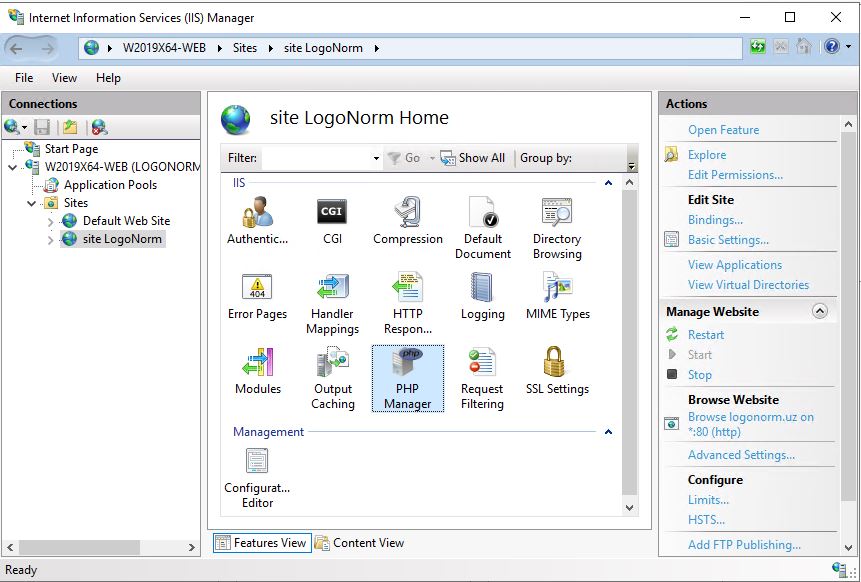Collapse the Management group section
Image resolution: width=861 pixels, height=582 pixels.
[x=608, y=432]
